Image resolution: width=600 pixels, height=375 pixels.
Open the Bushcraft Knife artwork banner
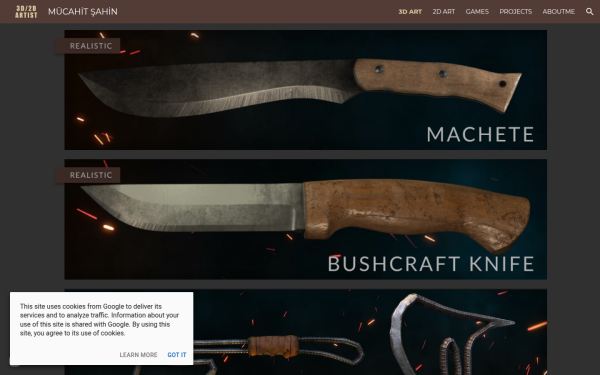[x=305, y=219]
